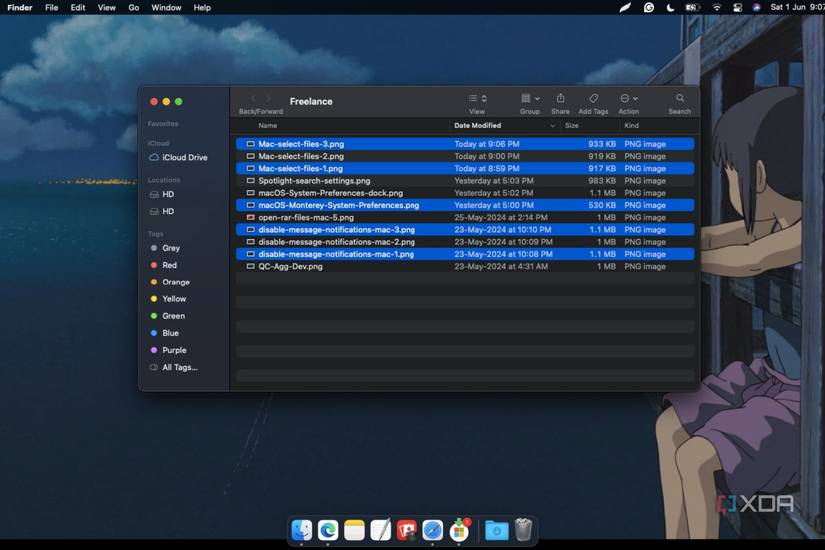Select the Blue tag in sidebar
The image size is (825, 550).
[165, 333]
